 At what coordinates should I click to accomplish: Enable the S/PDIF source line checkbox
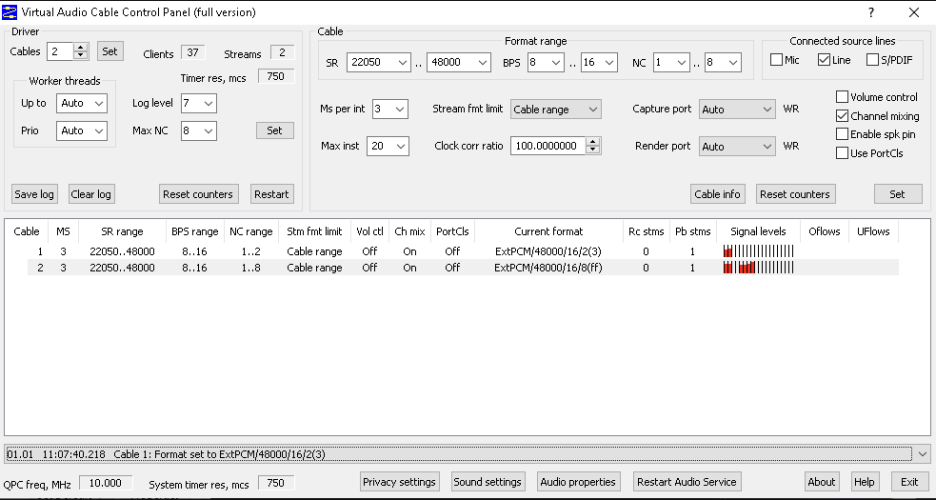point(872,60)
